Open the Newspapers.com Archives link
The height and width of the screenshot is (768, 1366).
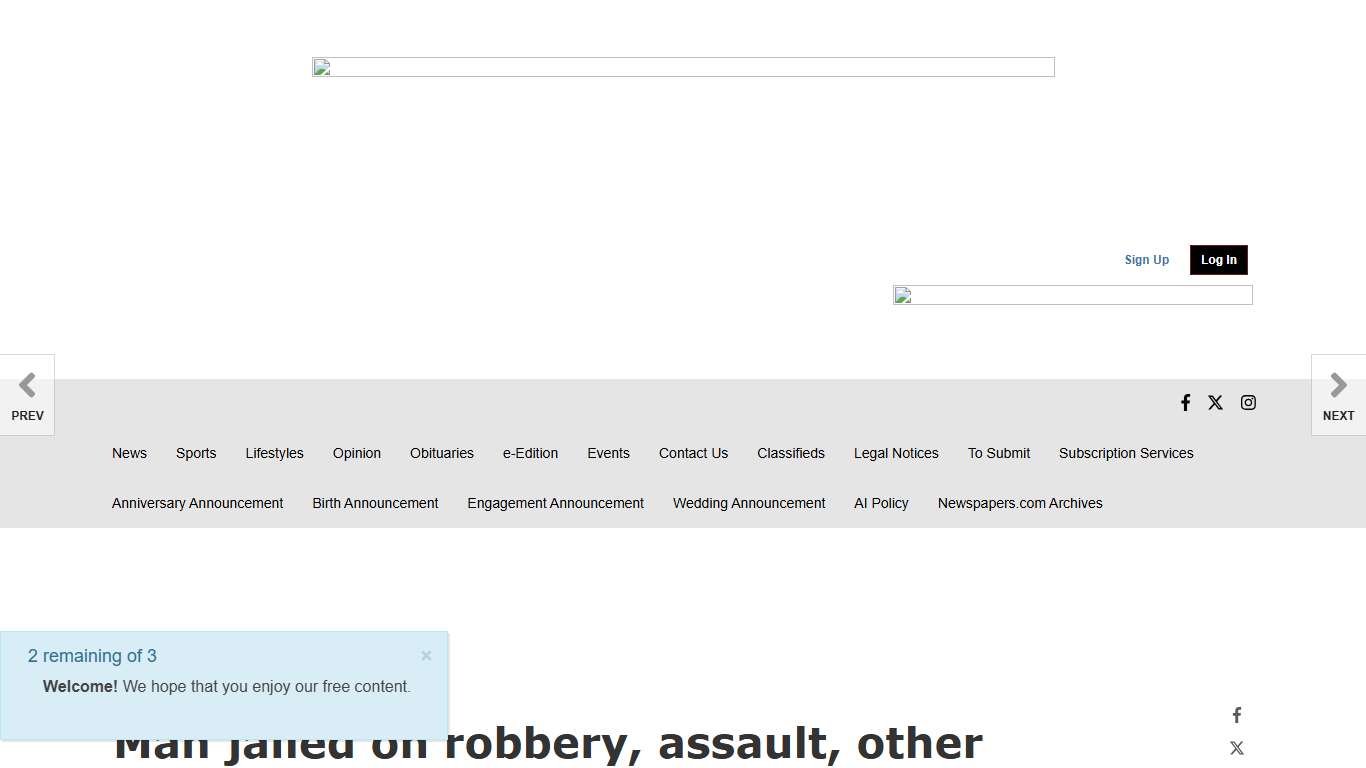1020,503
